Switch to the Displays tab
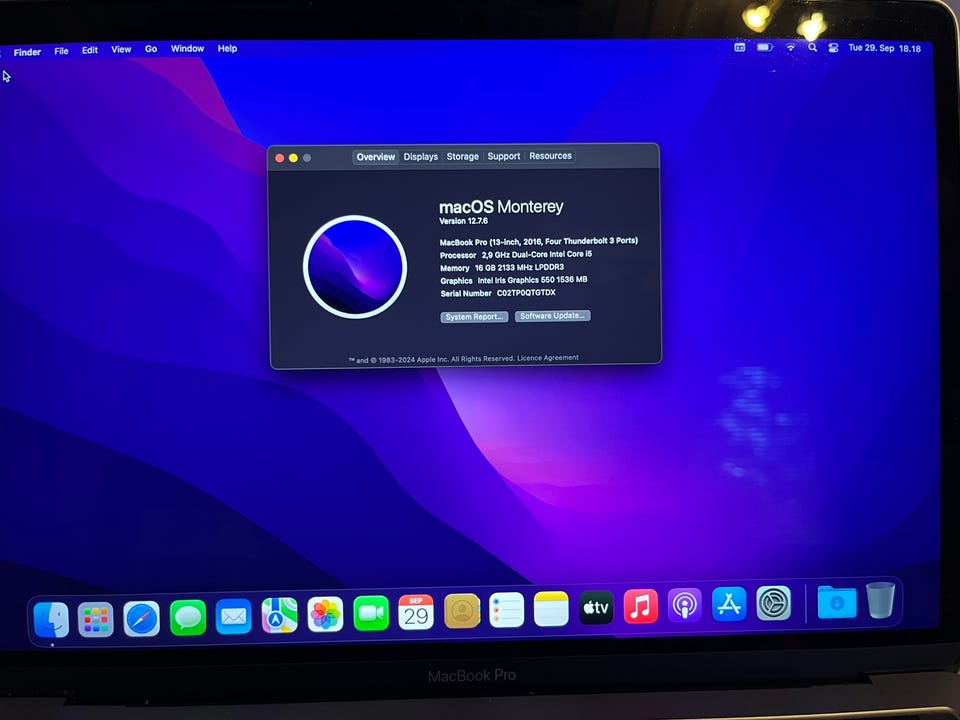 coord(421,157)
